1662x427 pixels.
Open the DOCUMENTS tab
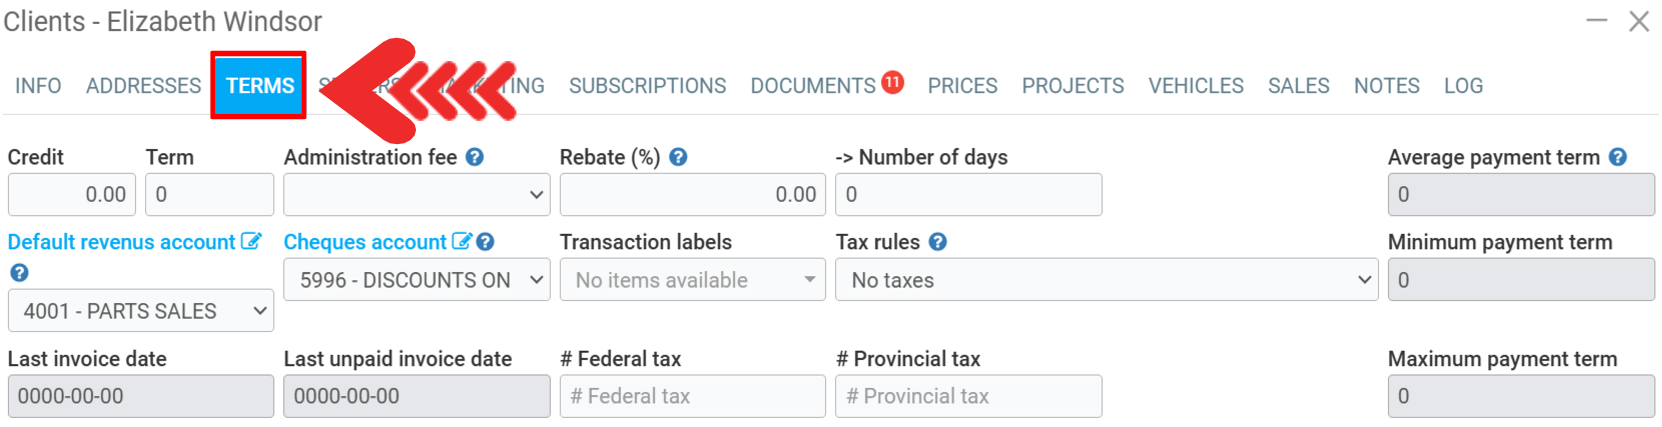813,86
